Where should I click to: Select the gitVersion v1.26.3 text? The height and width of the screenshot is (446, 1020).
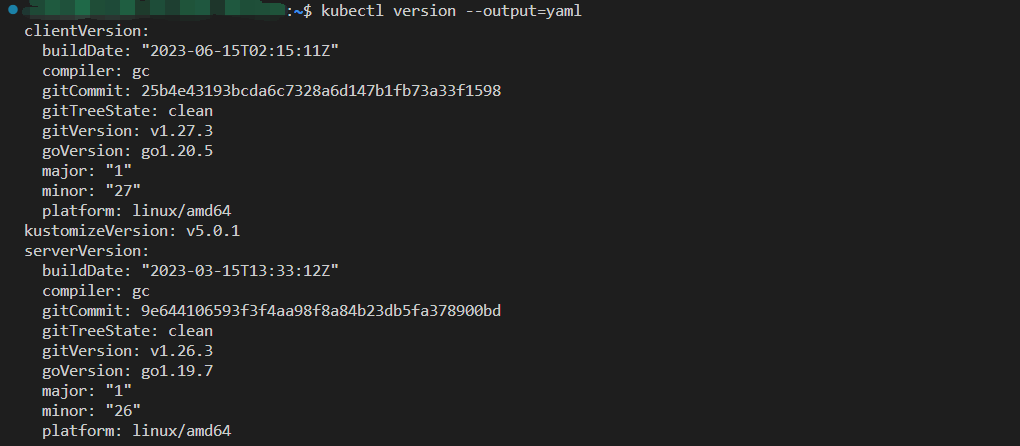128,351
